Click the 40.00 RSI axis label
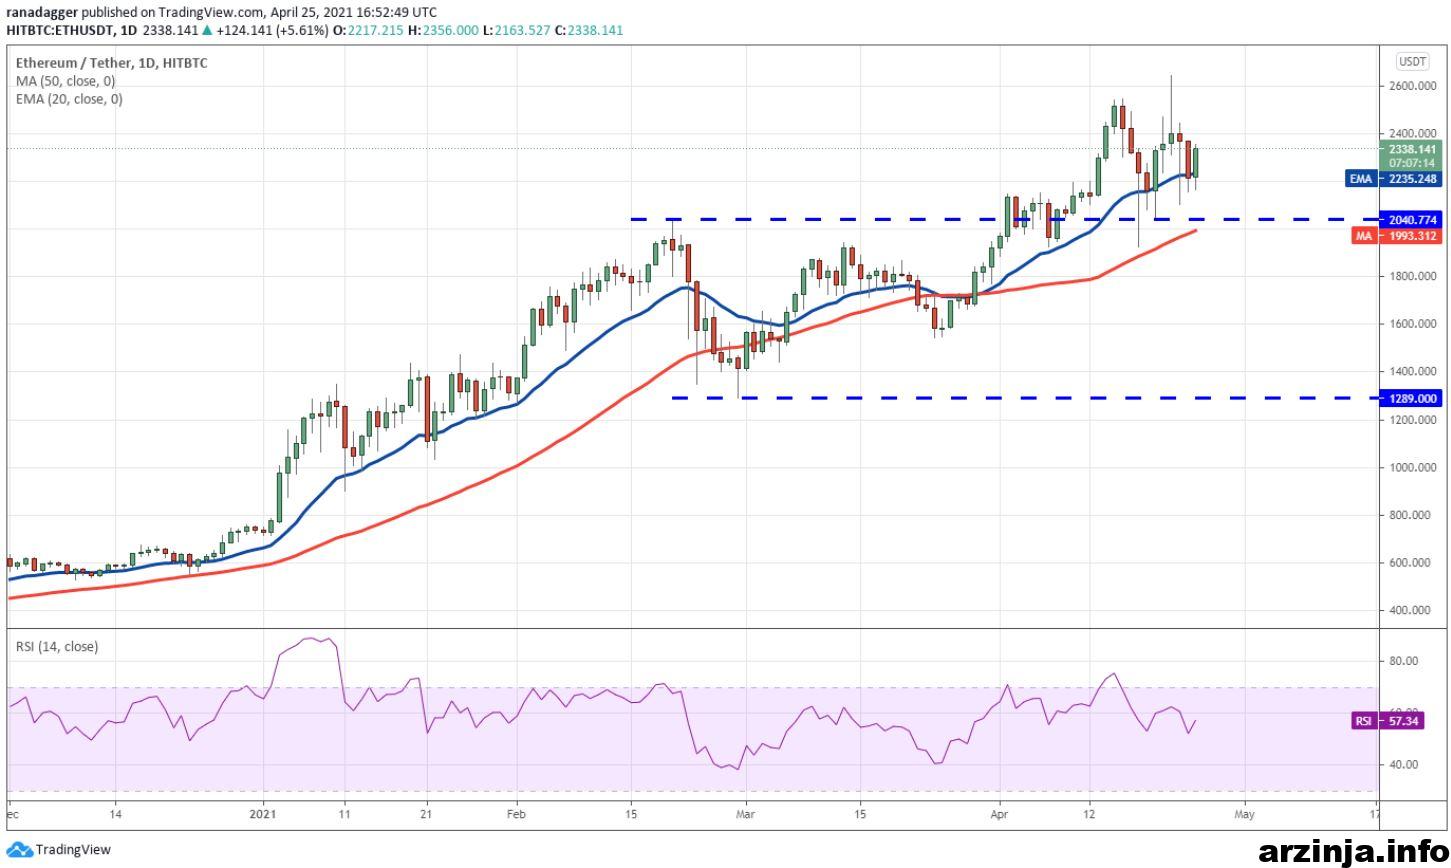This screenshot has height=868, width=1451. (x=1402, y=765)
